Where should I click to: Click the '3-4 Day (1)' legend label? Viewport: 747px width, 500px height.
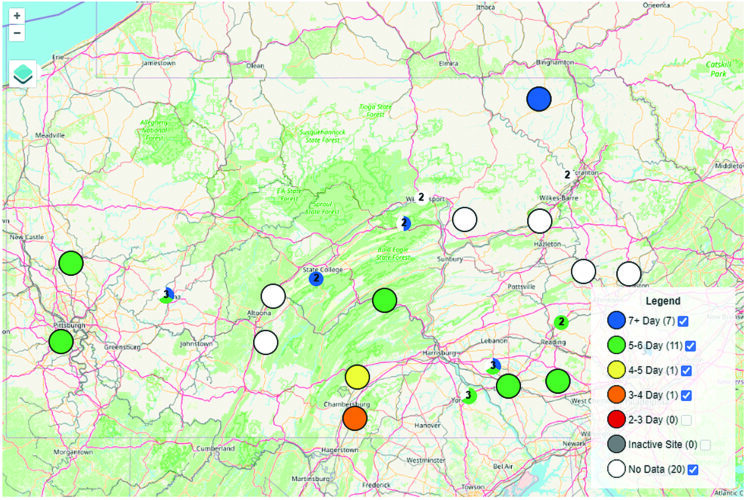[x=653, y=395]
